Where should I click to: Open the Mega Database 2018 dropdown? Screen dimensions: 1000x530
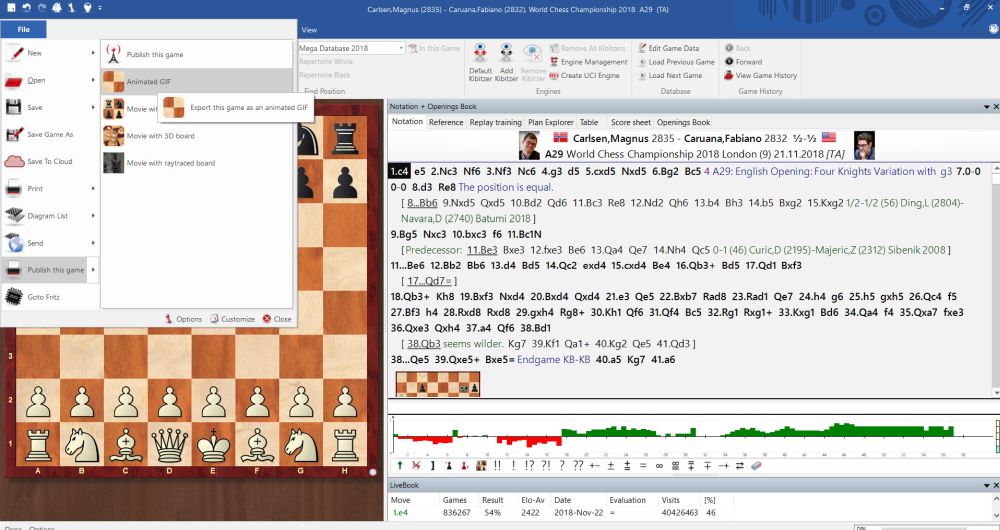(x=401, y=48)
